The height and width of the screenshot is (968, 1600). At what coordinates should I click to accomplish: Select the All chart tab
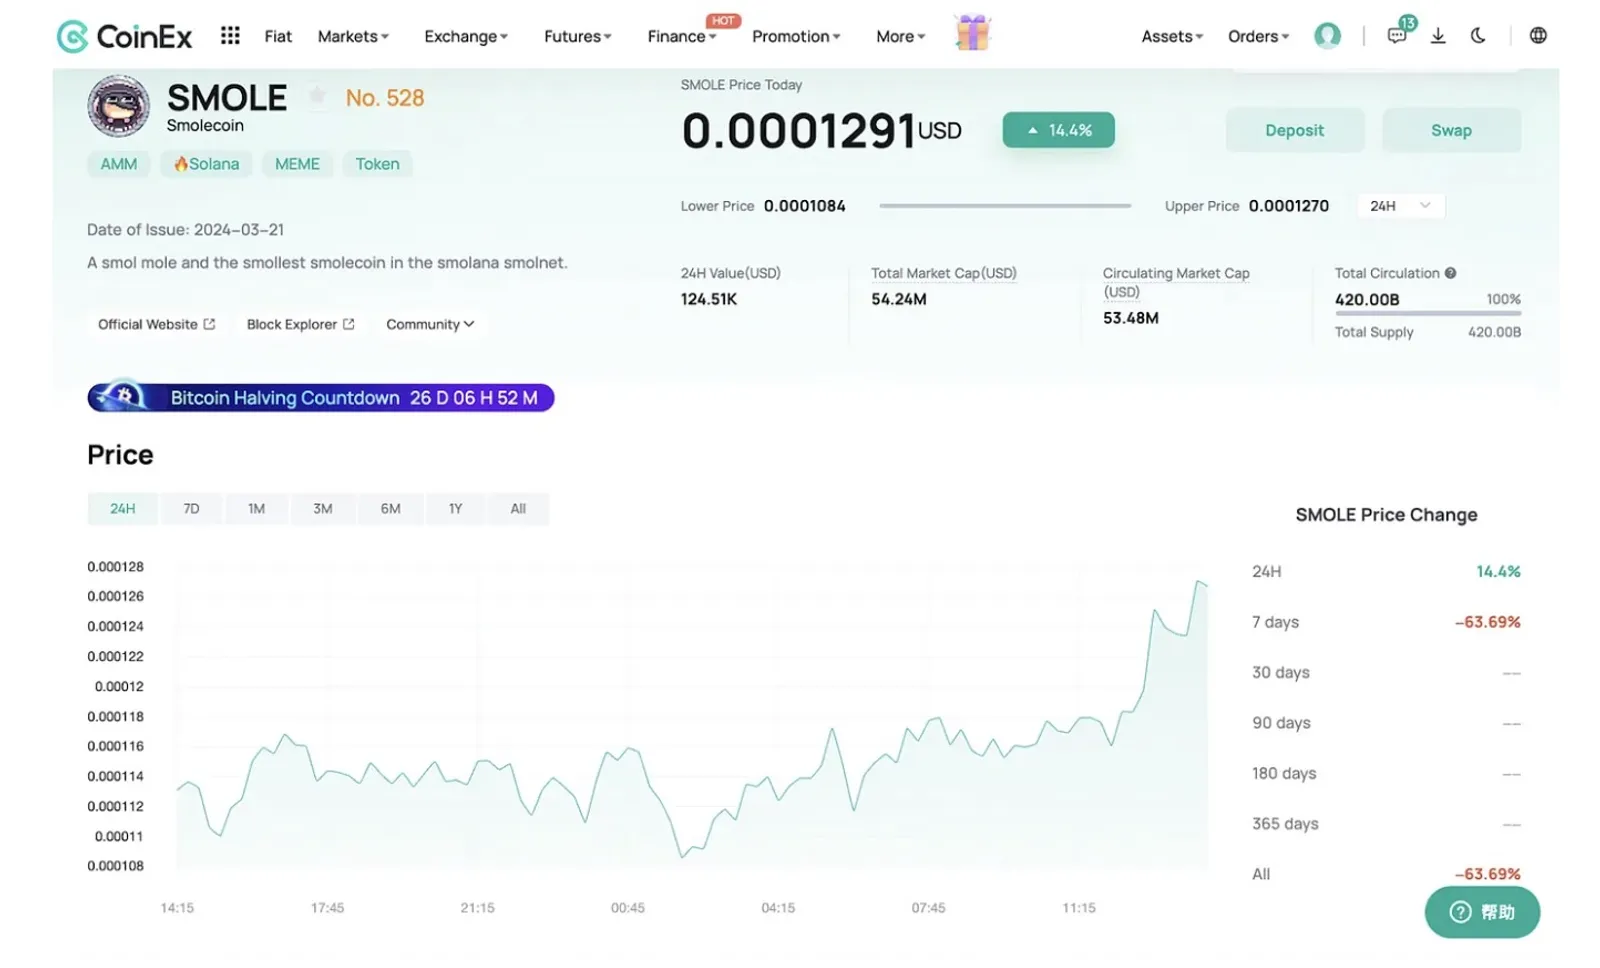[x=517, y=508]
